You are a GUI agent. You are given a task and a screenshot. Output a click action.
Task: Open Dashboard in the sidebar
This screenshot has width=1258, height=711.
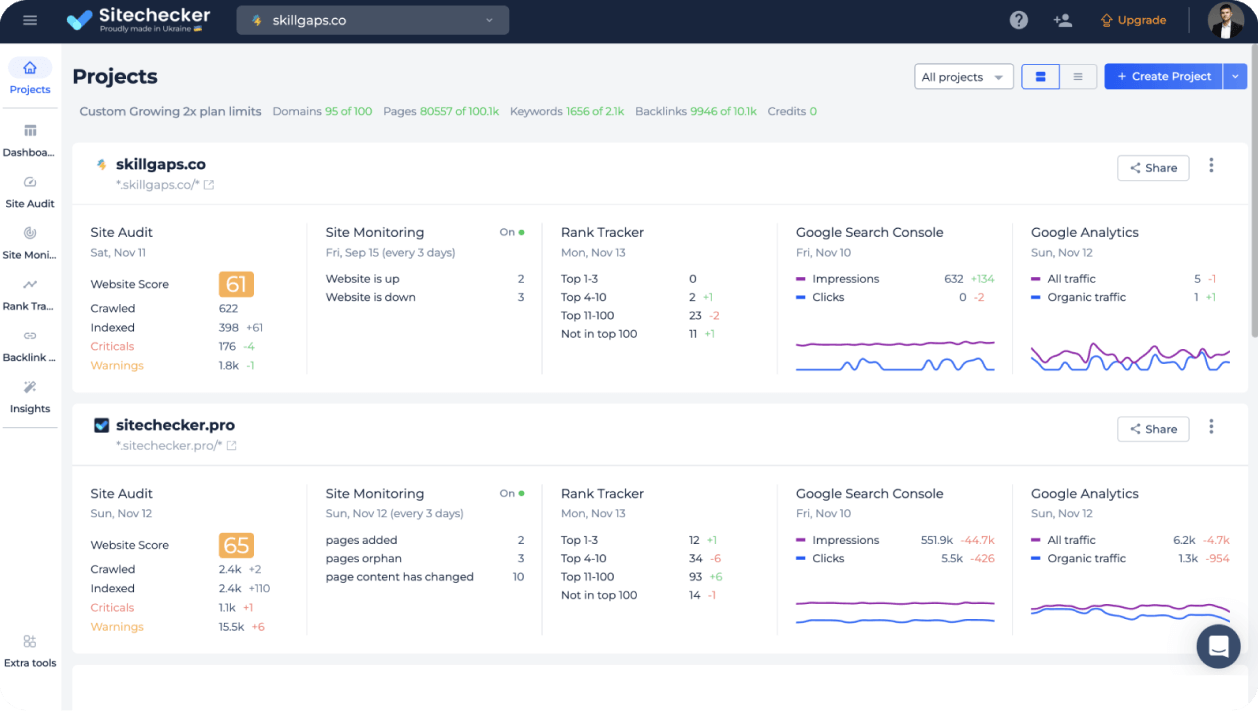point(30,141)
